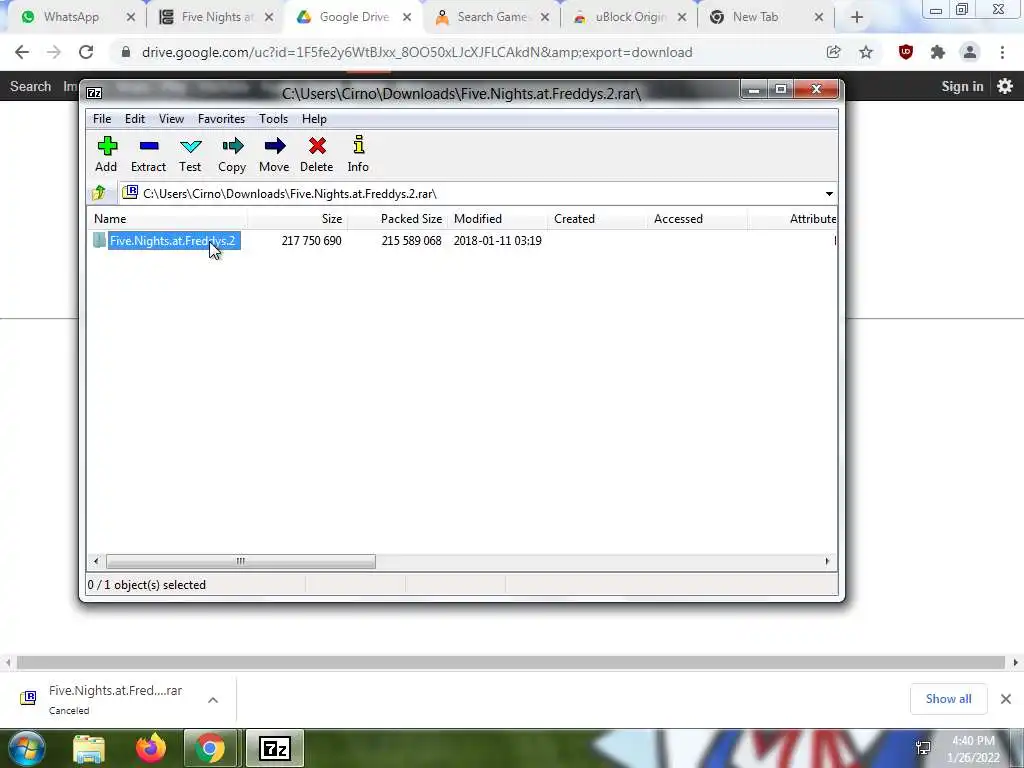Click the packed size 215 589 068
Screen dimensions: 1024x768
click(411, 240)
